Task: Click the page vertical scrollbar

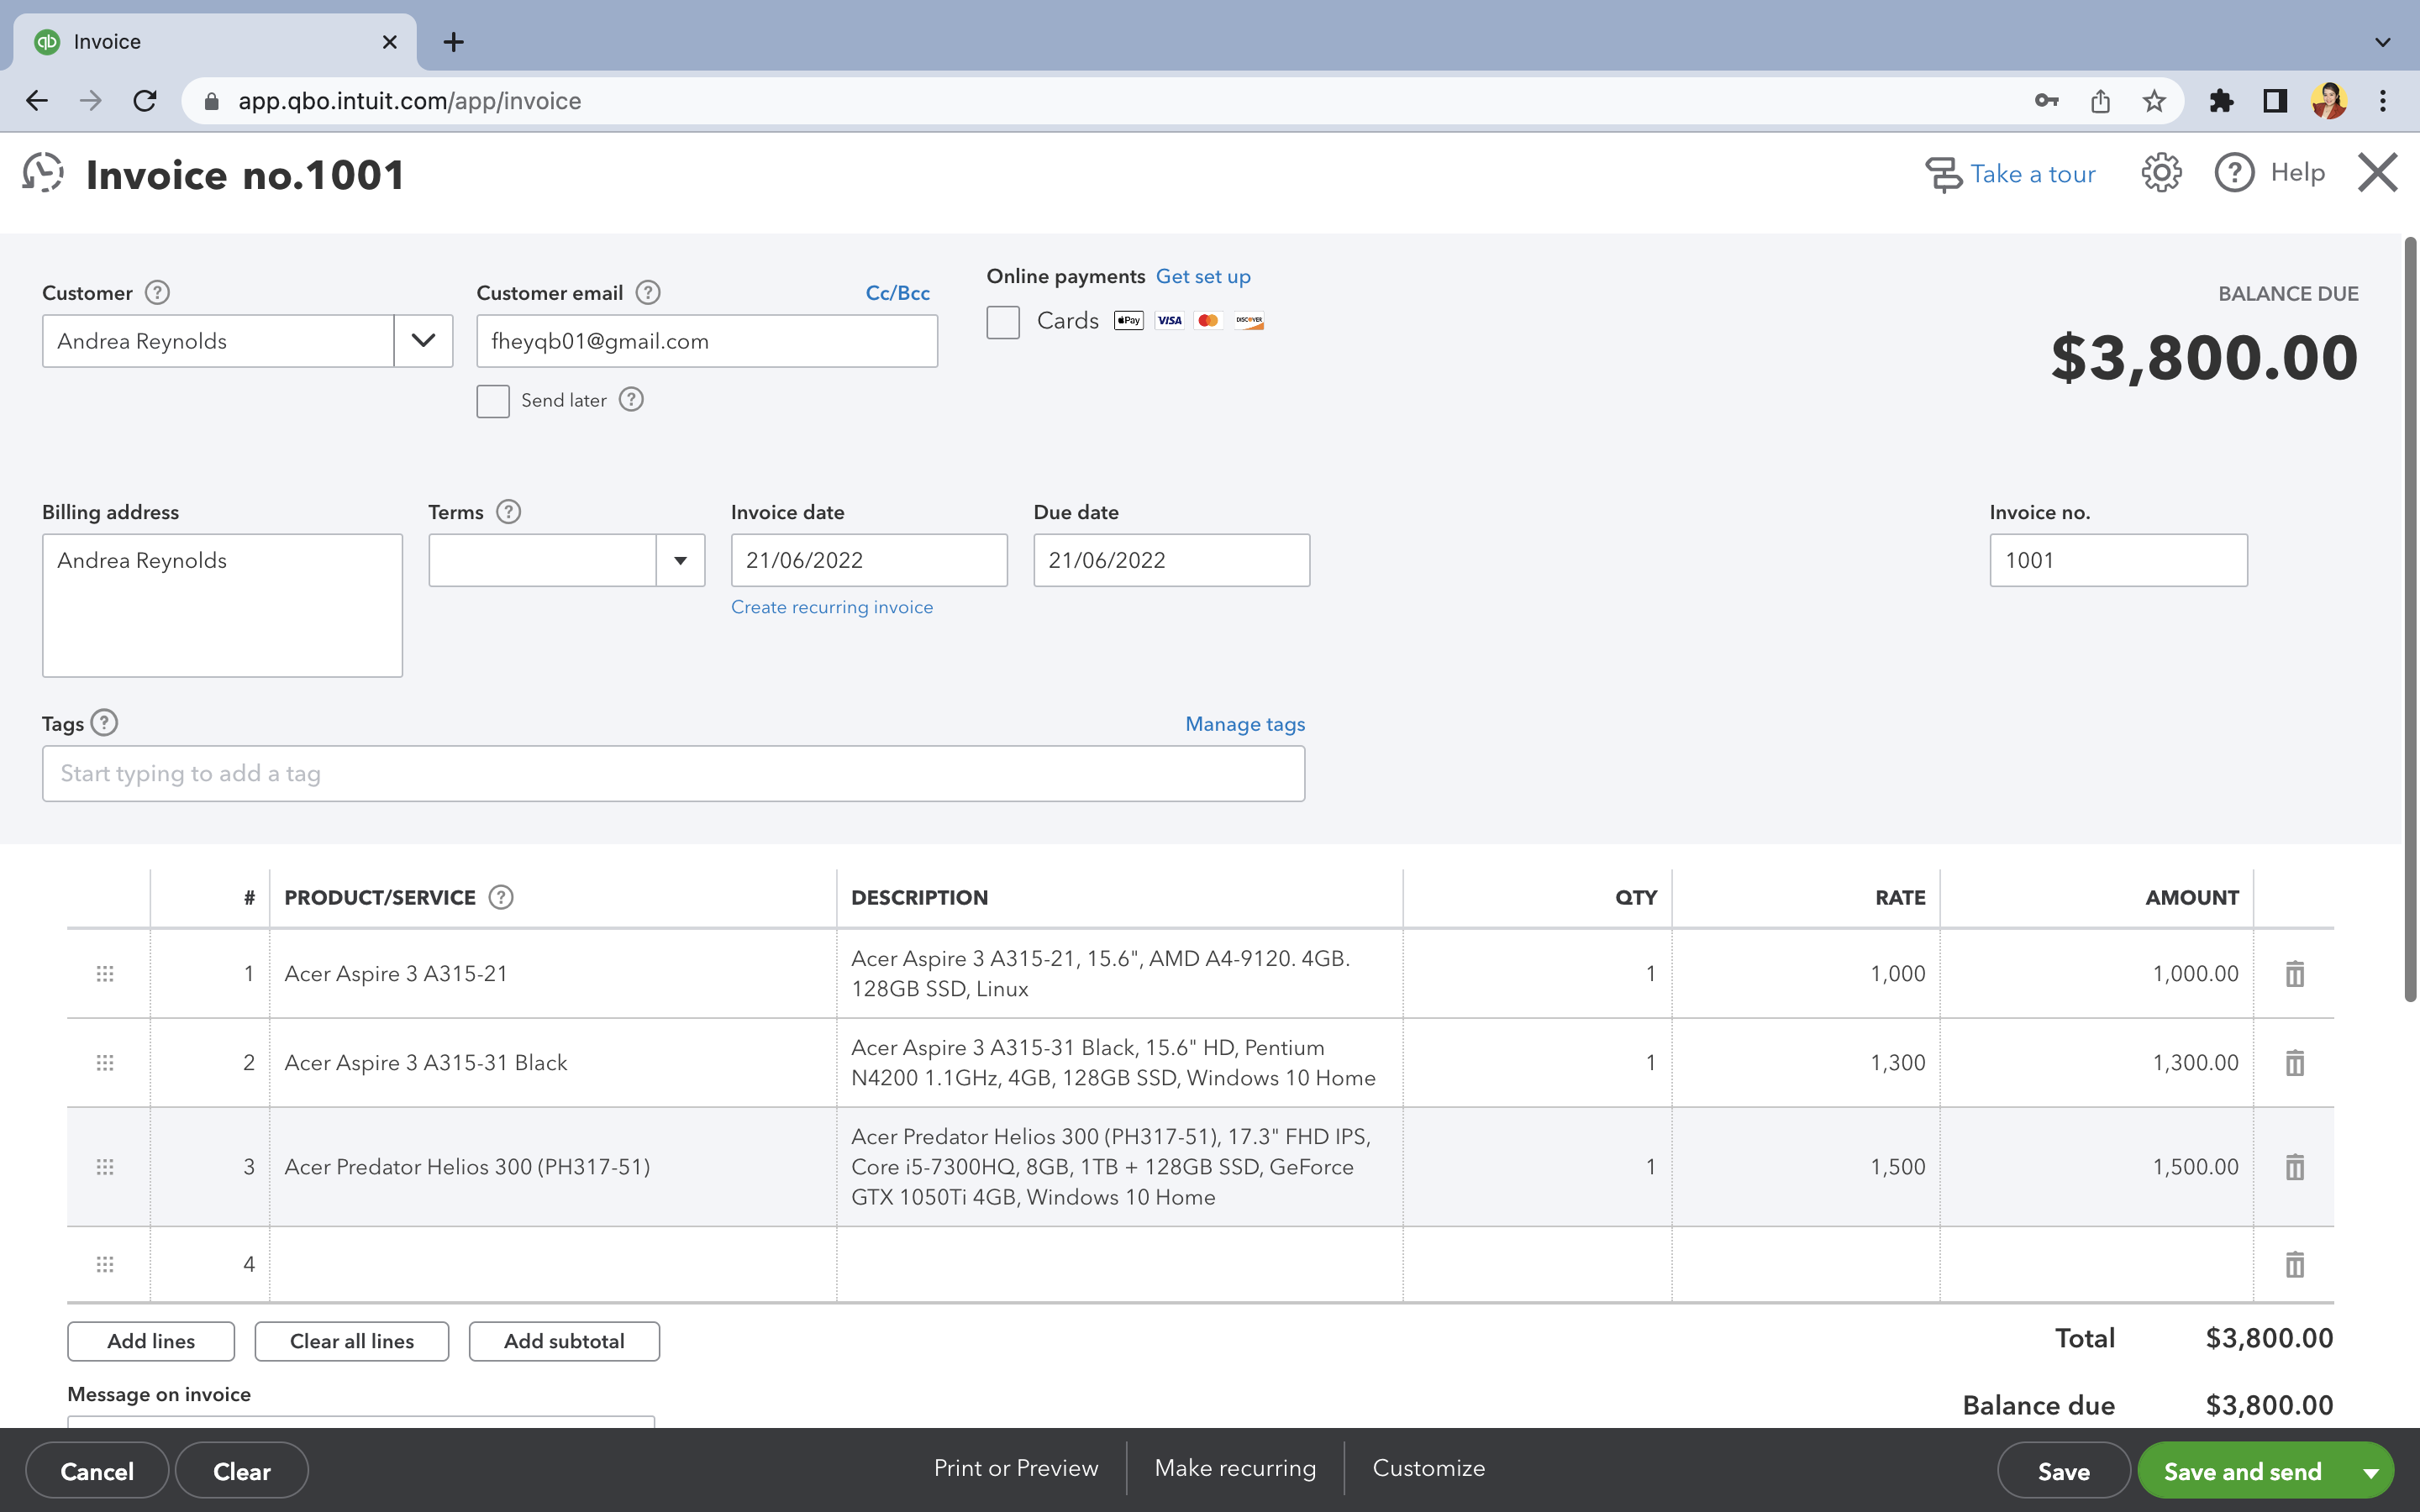Action: (x=2410, y=620)
